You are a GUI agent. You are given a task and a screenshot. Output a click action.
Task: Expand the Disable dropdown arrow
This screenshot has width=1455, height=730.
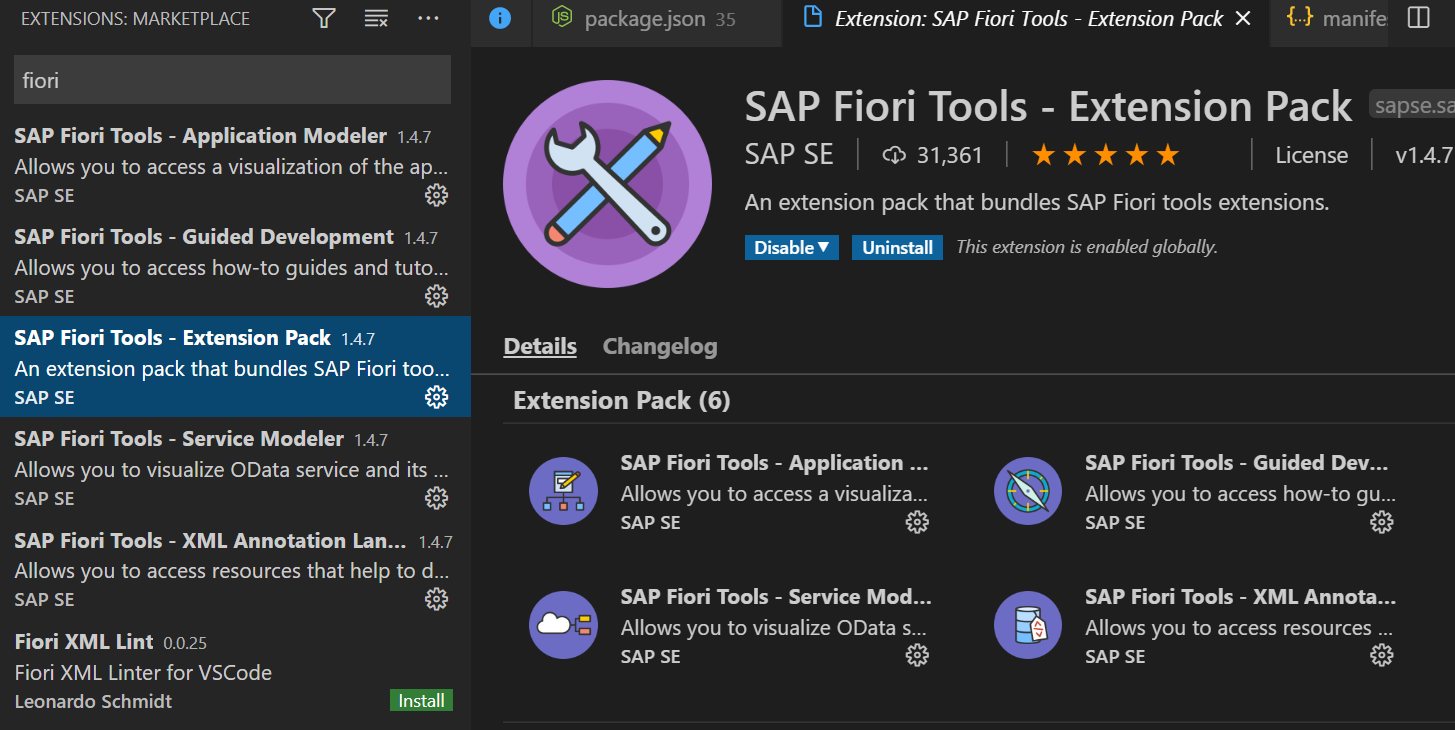click(824, 247)
